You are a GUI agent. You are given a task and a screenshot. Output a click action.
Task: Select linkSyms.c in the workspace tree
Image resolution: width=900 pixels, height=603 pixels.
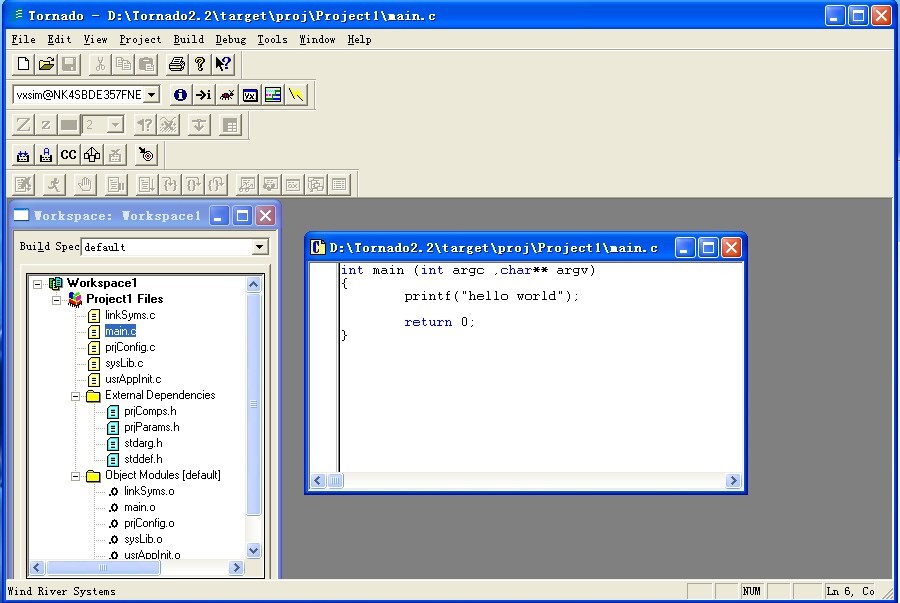coord(130,315)
